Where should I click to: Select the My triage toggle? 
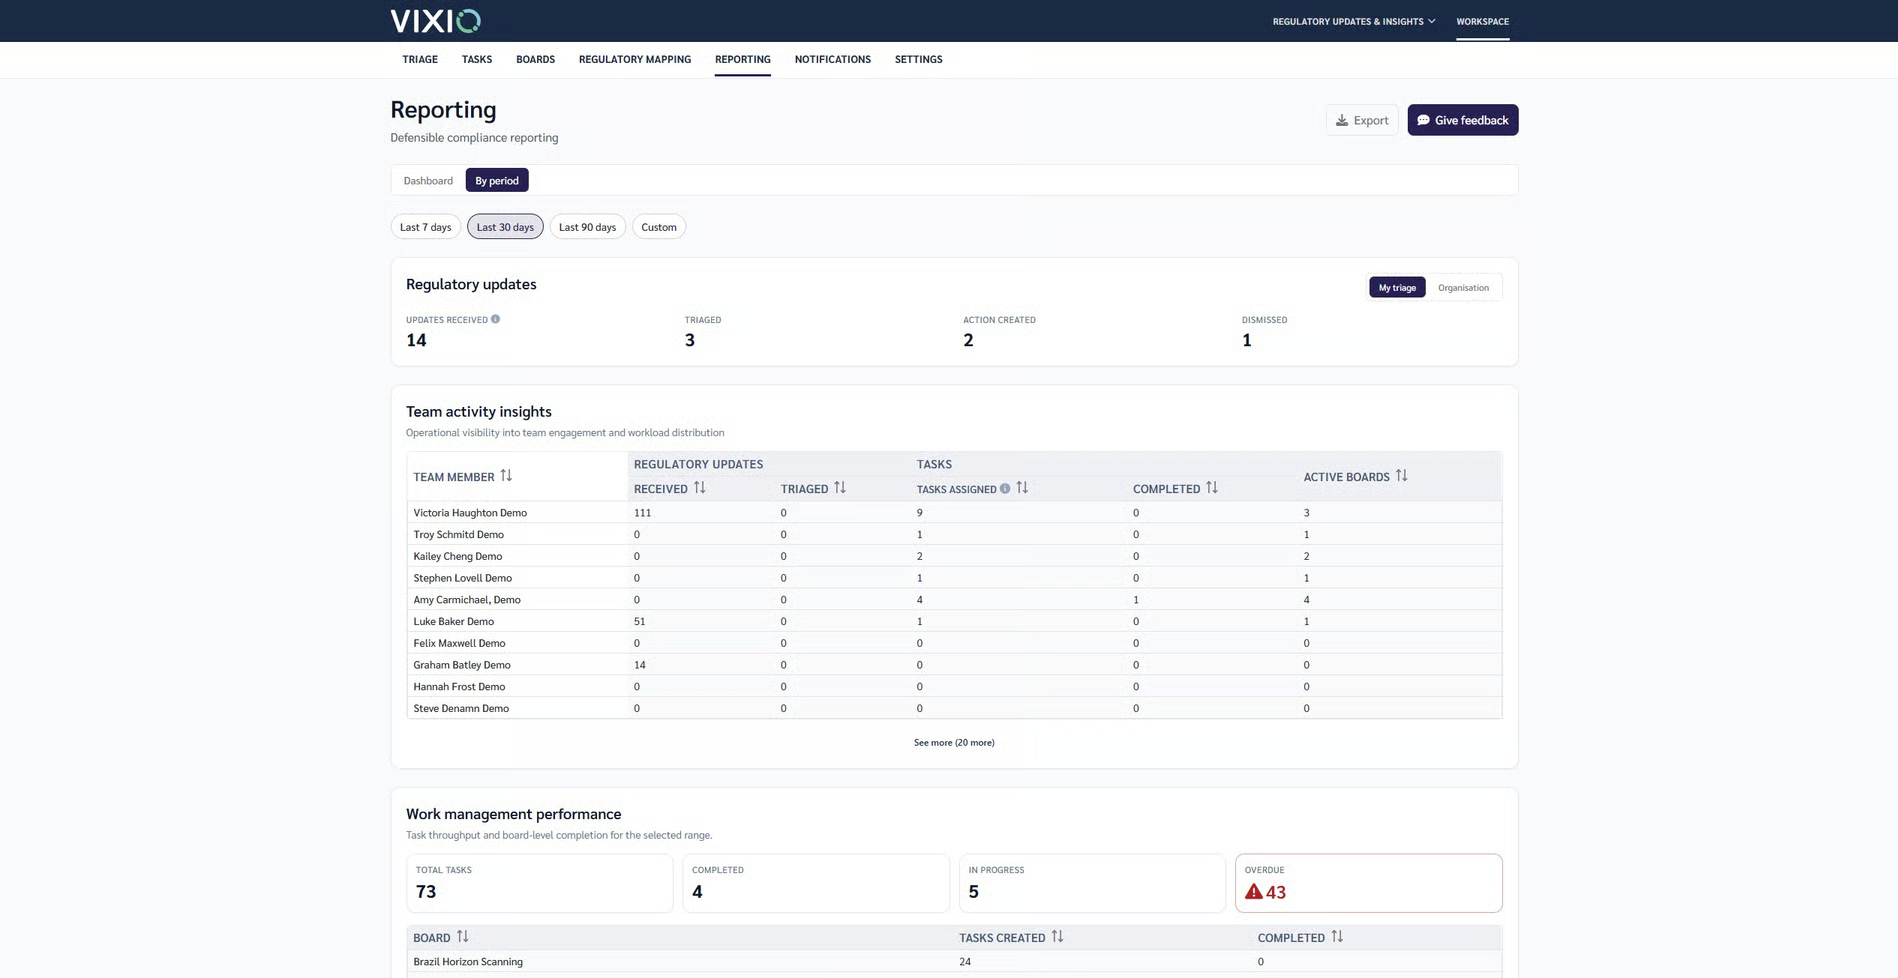(1397, 288)
